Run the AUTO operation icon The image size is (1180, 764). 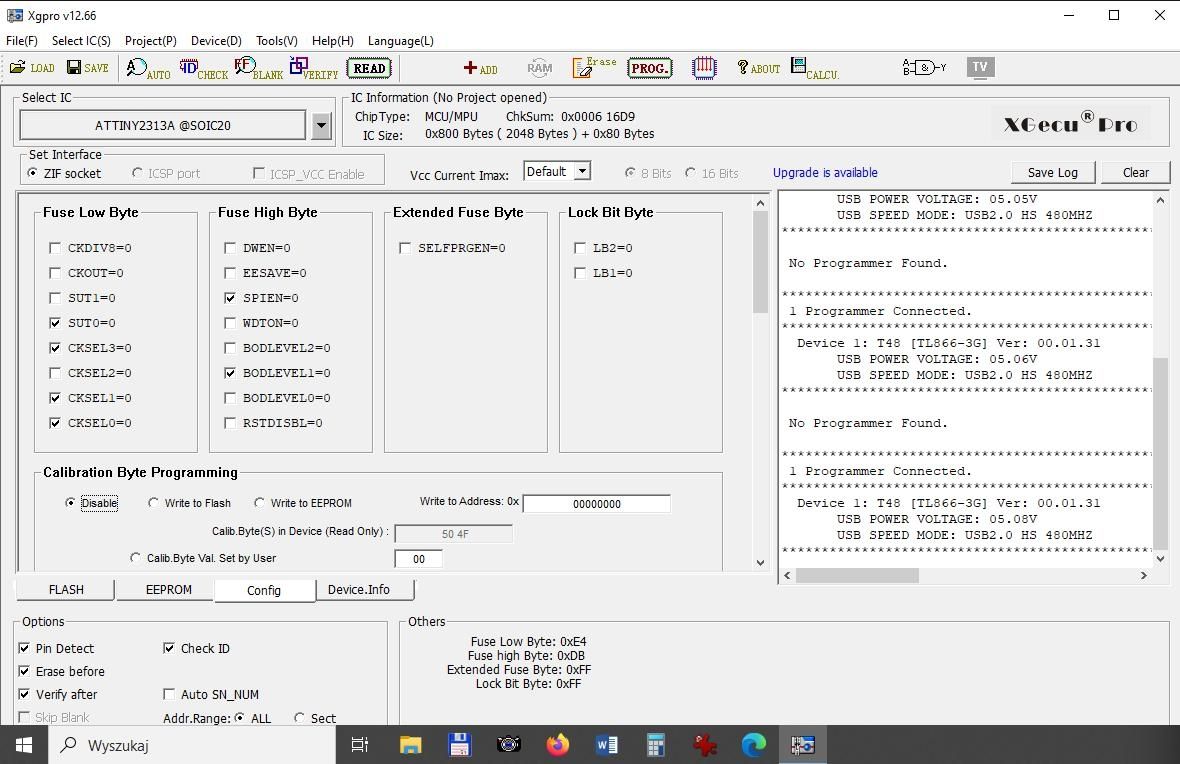coord(148,68)
